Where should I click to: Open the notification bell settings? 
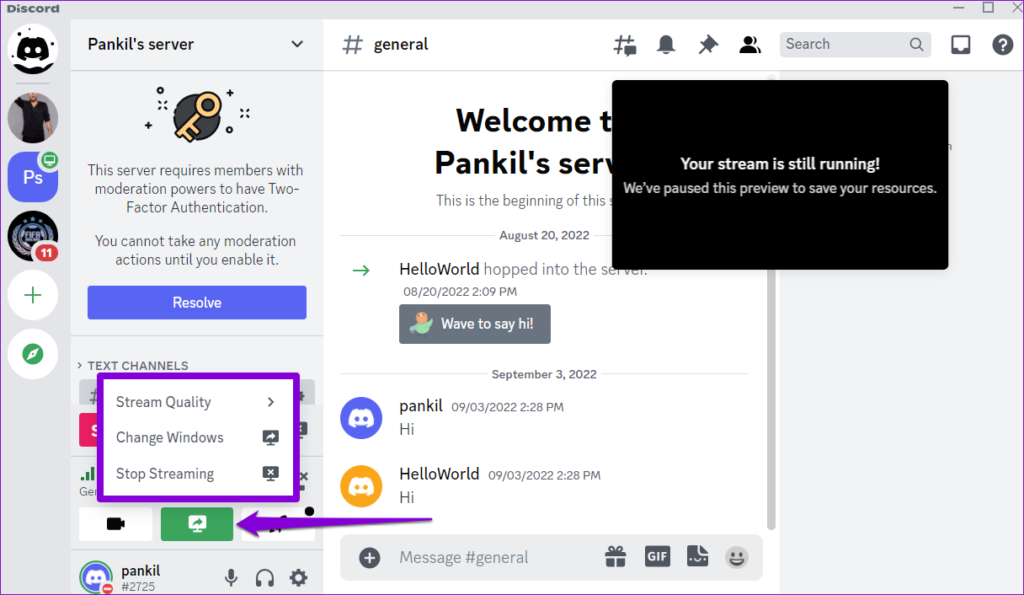pyautogui.click(x=666, y=44)
